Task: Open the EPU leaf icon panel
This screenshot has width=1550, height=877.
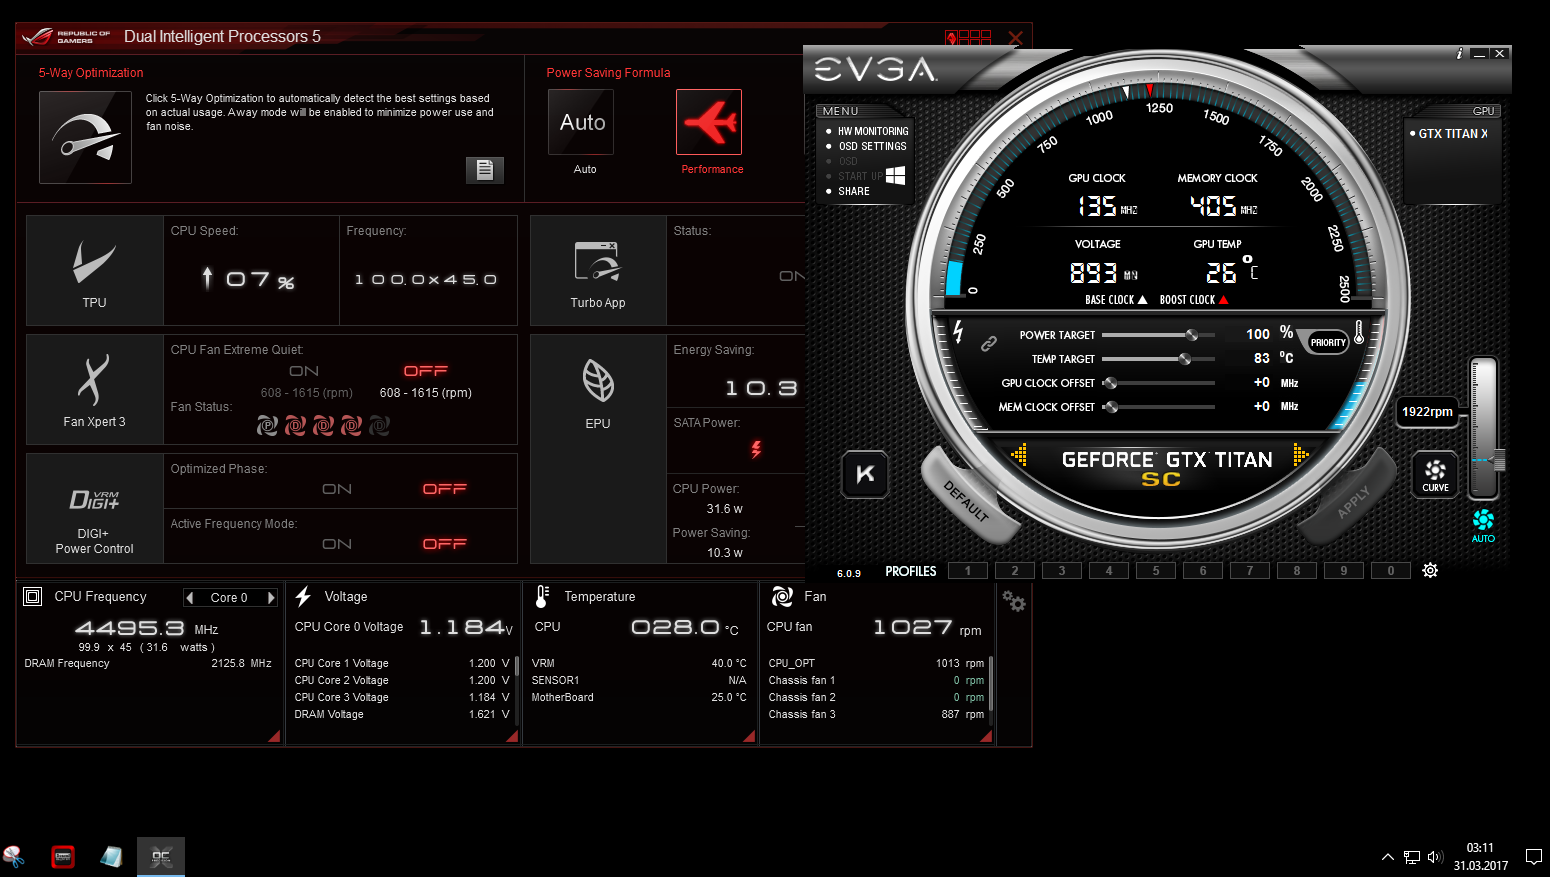Action: point(598,381)
